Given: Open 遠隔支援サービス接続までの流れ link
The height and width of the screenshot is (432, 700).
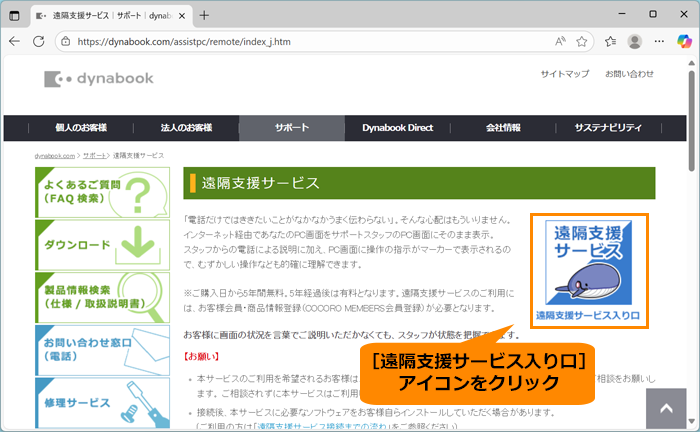Looking at the screenshot, I should [x=322, y=426].
